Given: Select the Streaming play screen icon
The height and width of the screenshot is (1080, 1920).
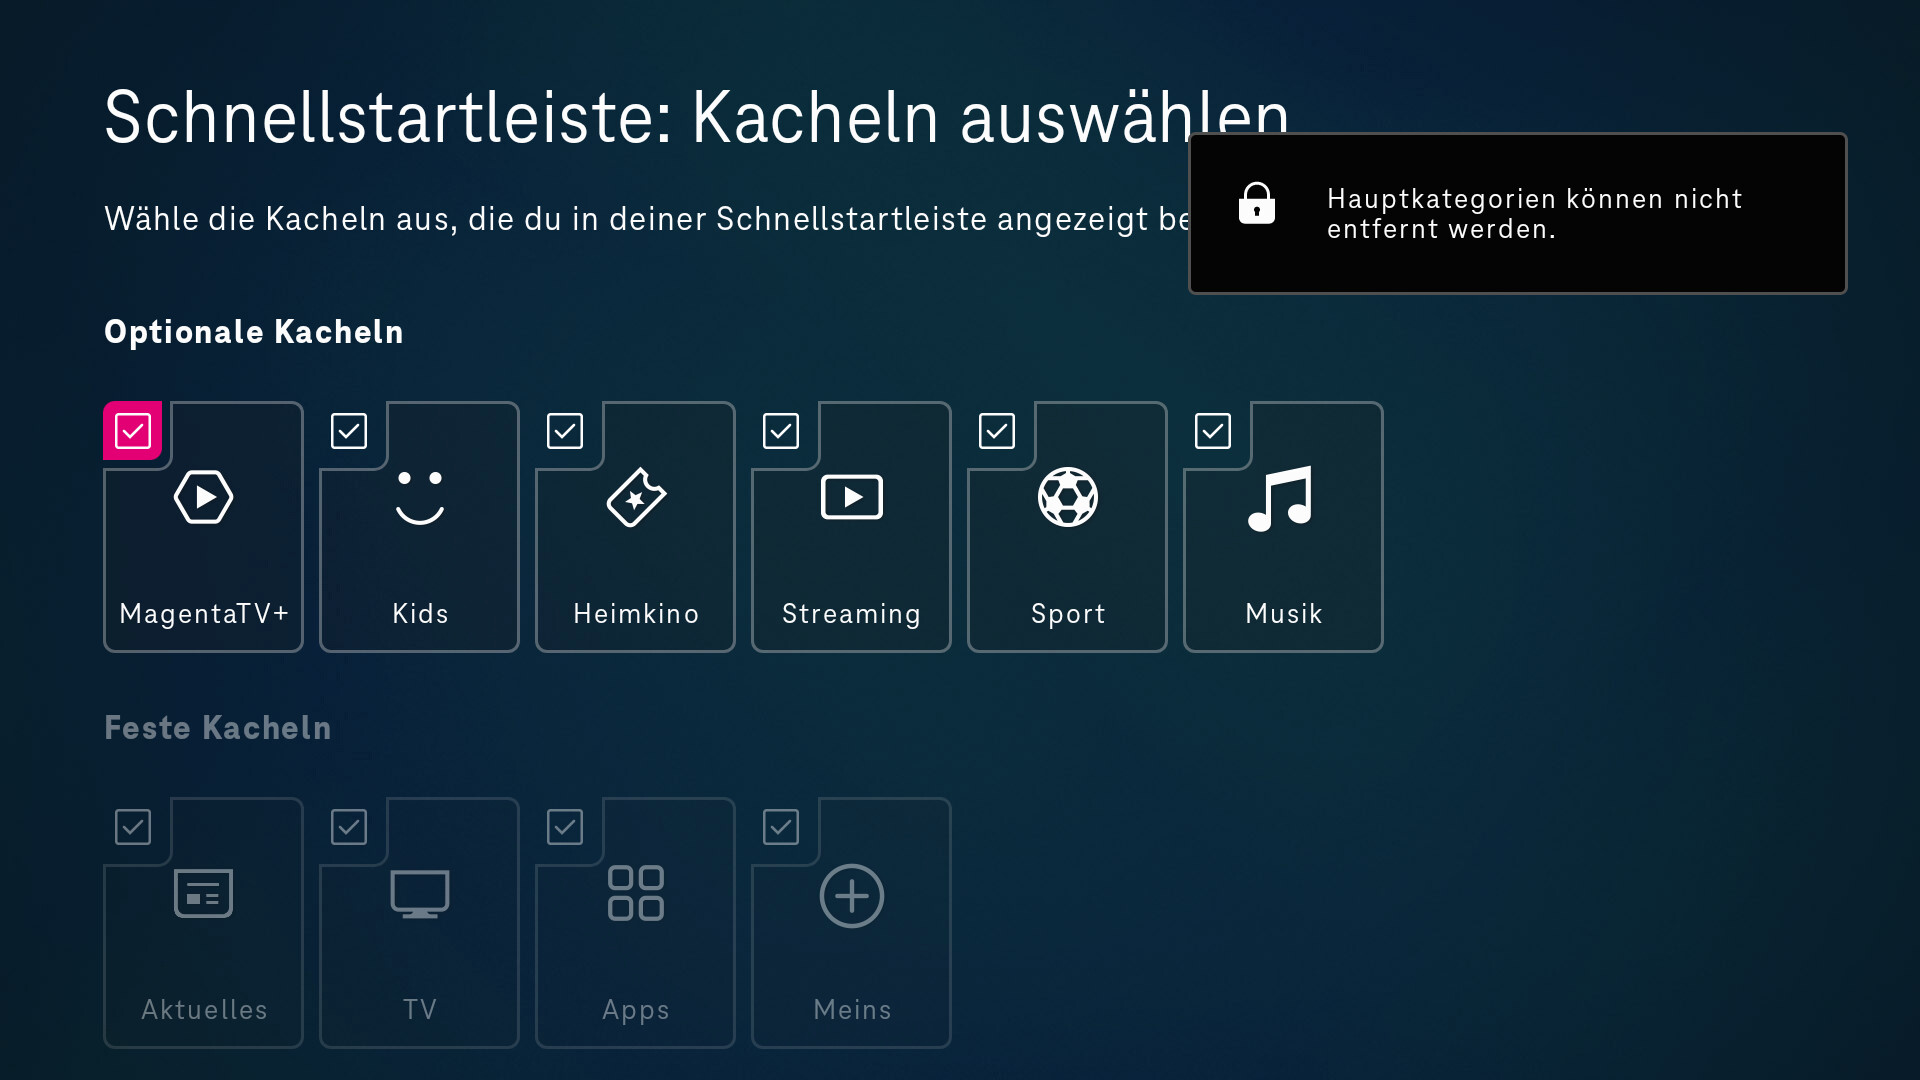Looking at the screenshot, I should 851,497.
